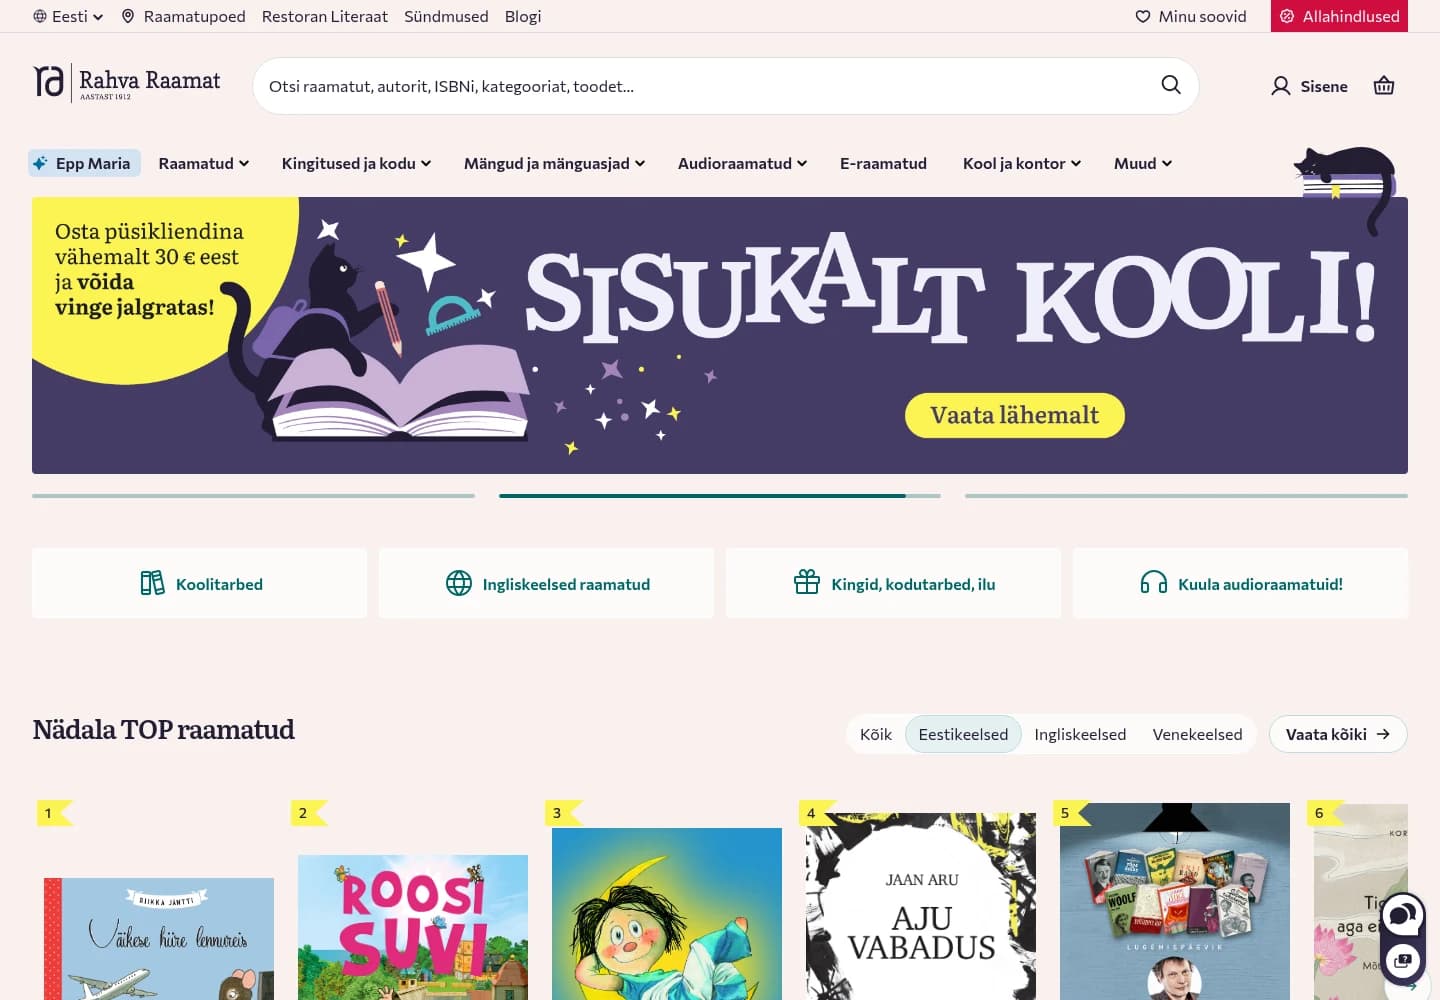Image resolution: width=1440 pixels, height=1000 pixels.
Task: Expand the Muud menu
Action: click(x=1143, y=163)
